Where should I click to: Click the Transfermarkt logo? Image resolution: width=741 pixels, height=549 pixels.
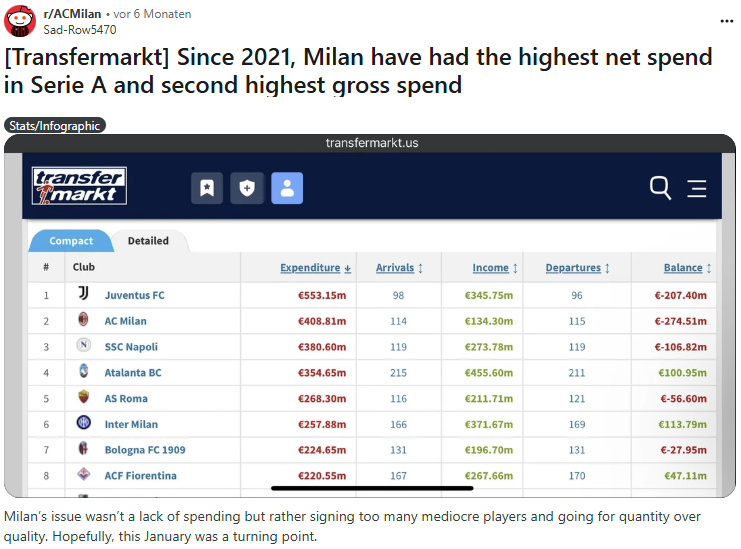tap(79, 187)
